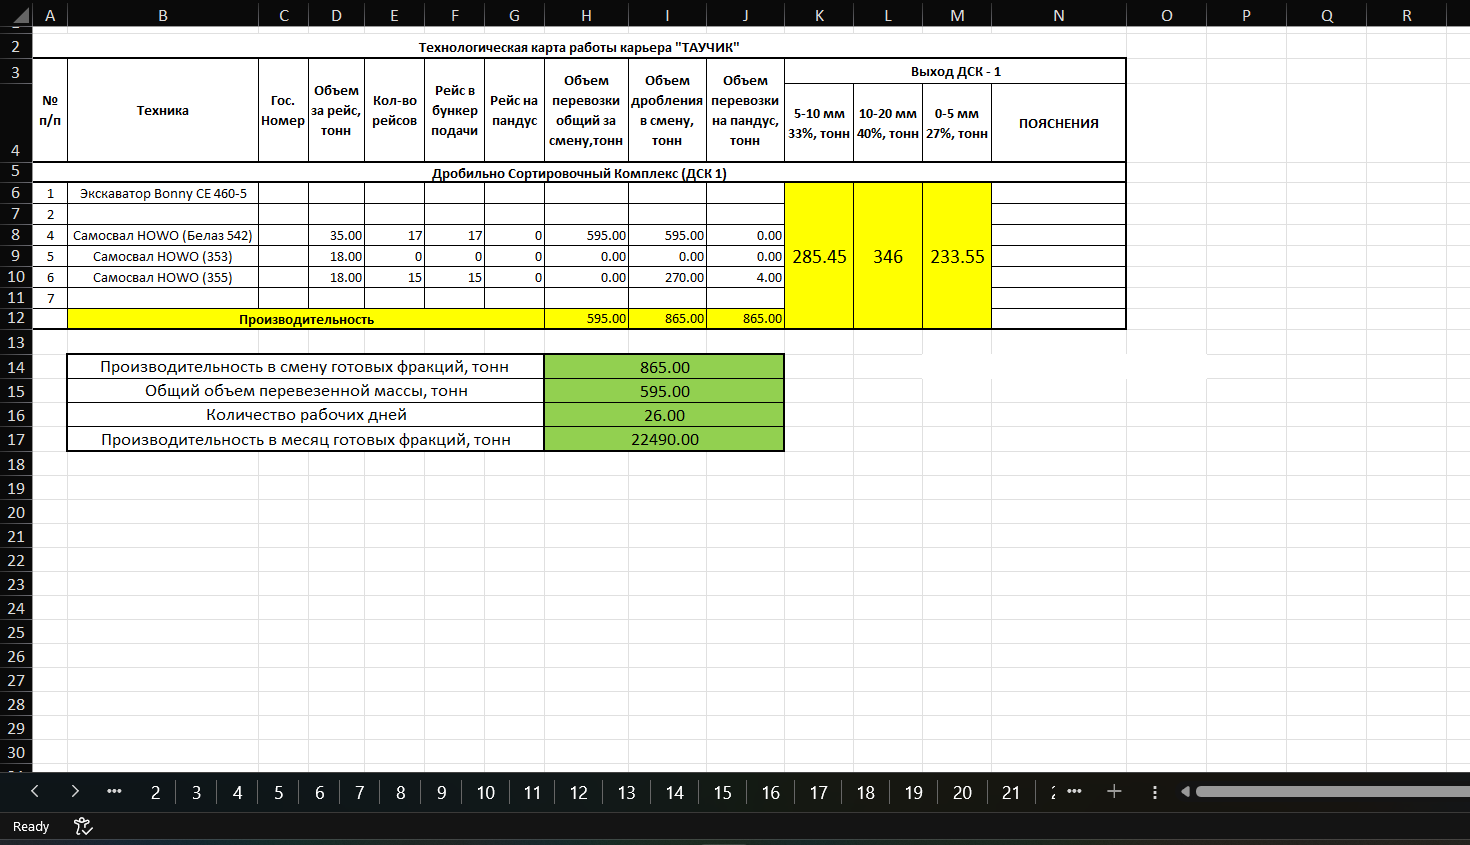Click the horizontal scrollbar thumb

[x=1333, y=792]
